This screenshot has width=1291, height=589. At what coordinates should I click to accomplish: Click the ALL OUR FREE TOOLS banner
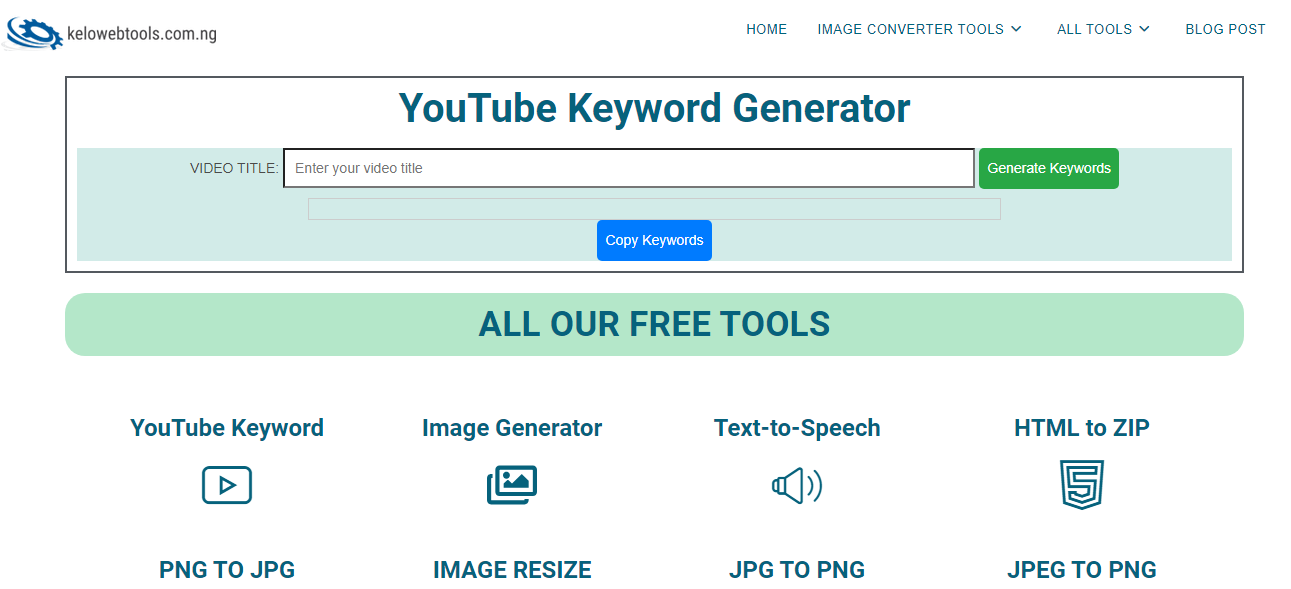point(654,324)
